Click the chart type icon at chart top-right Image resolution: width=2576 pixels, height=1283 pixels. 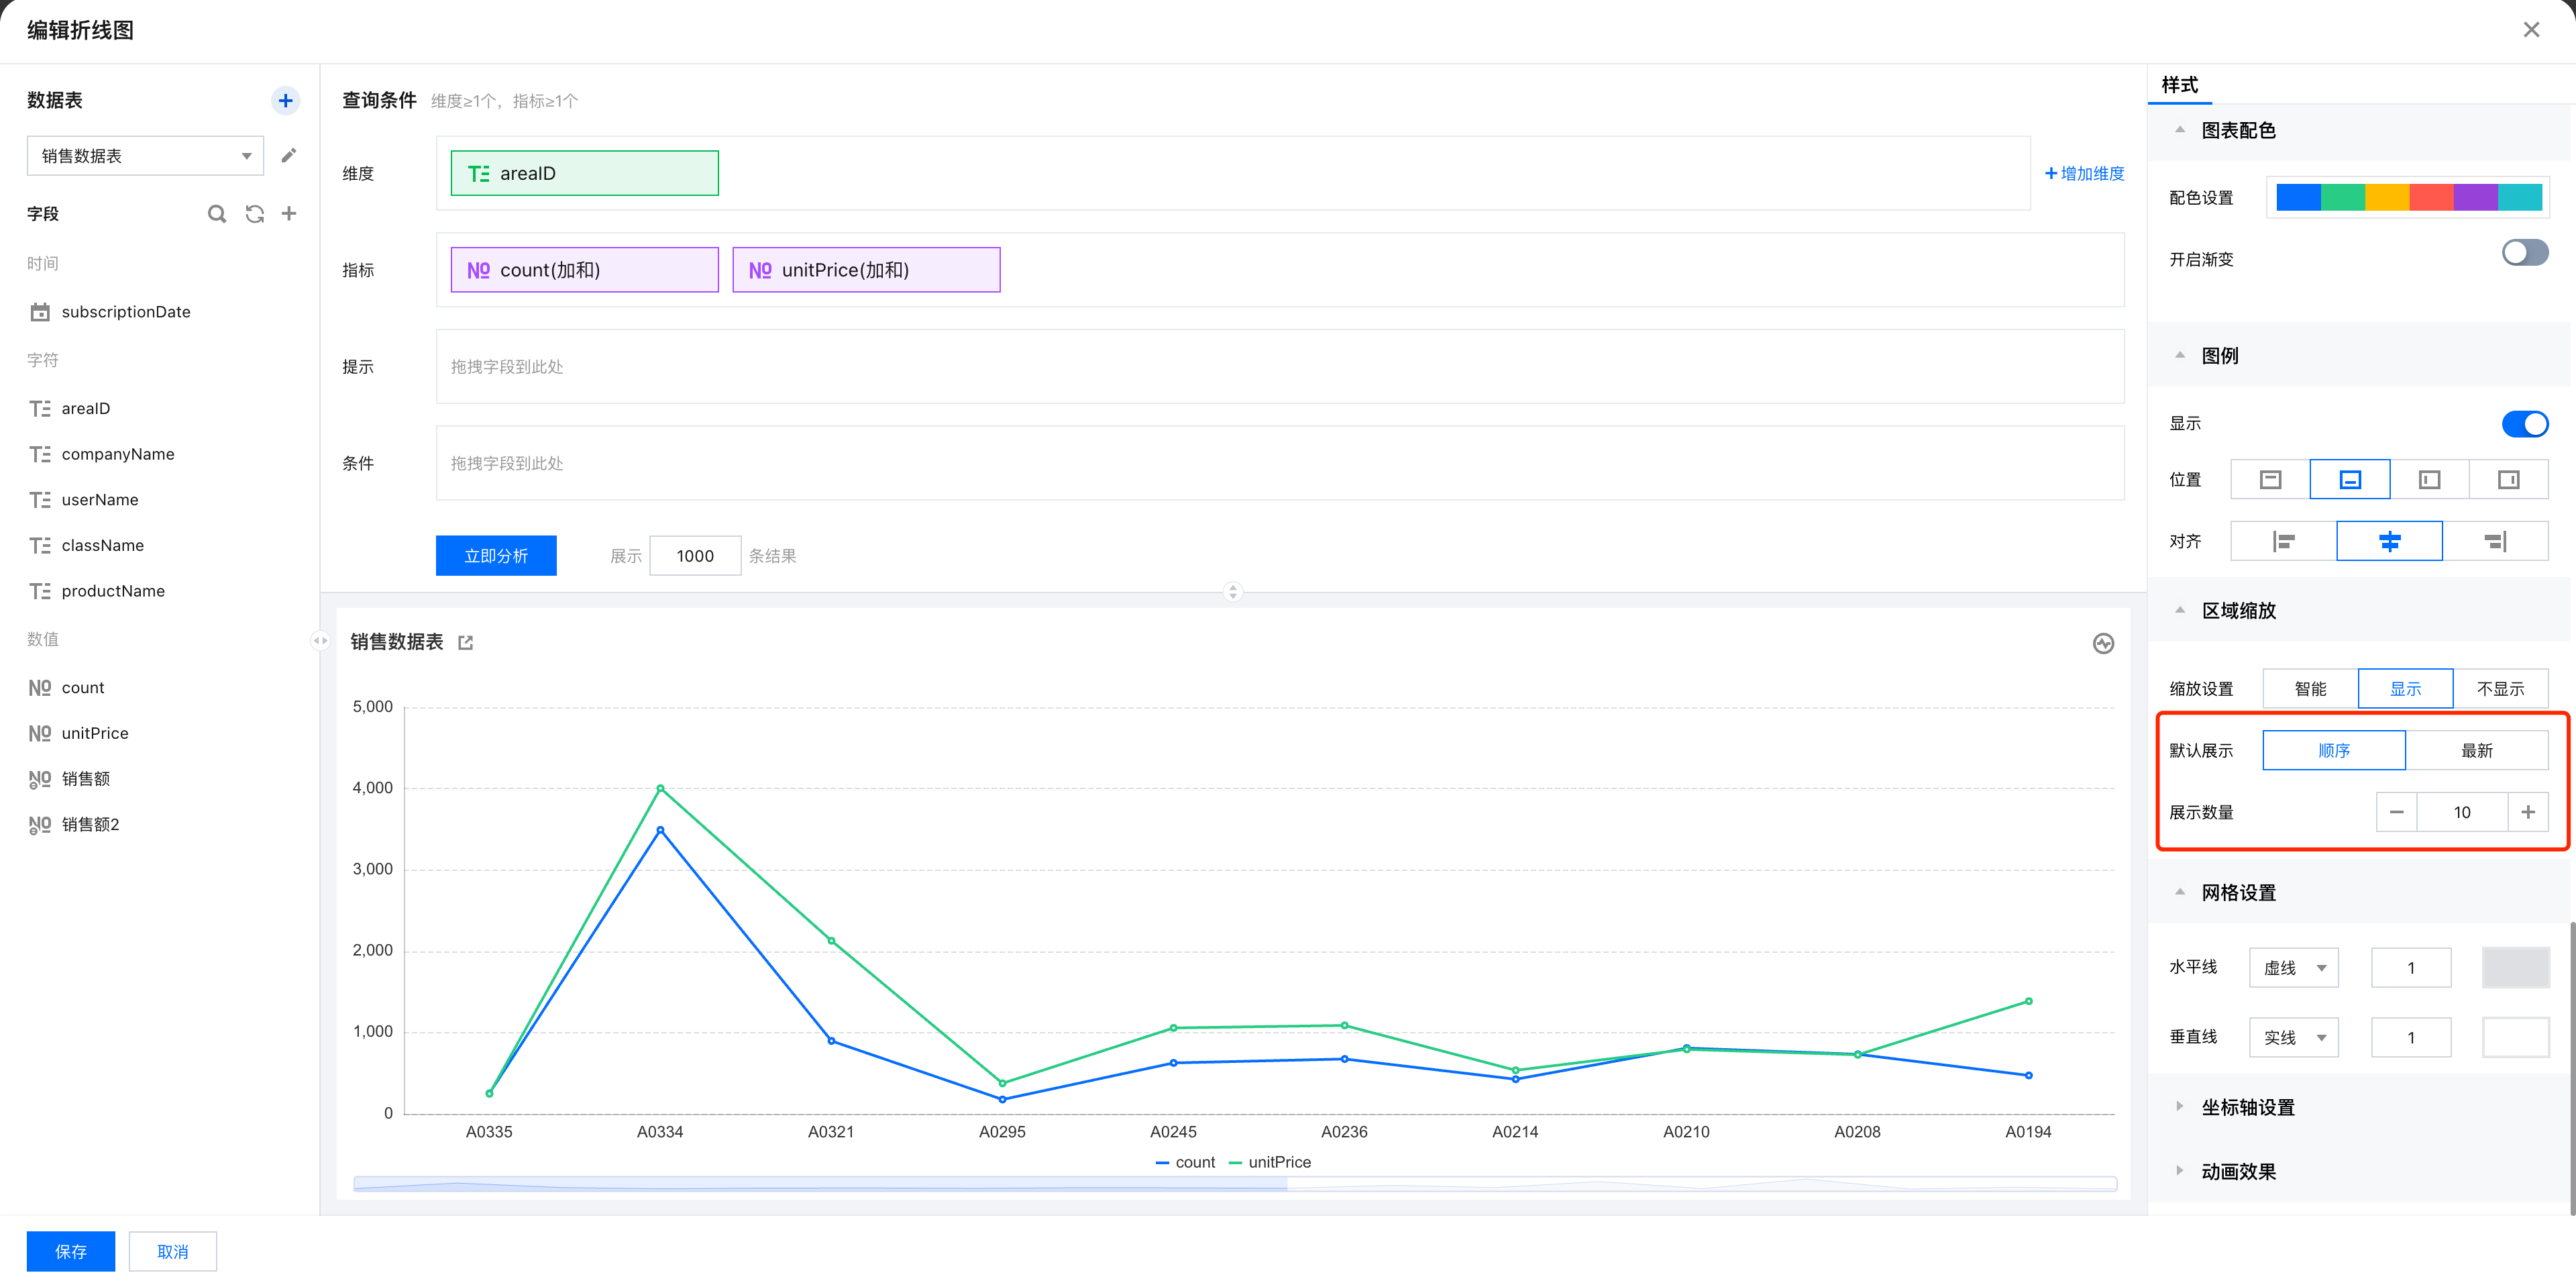(x=2103, y=643)
